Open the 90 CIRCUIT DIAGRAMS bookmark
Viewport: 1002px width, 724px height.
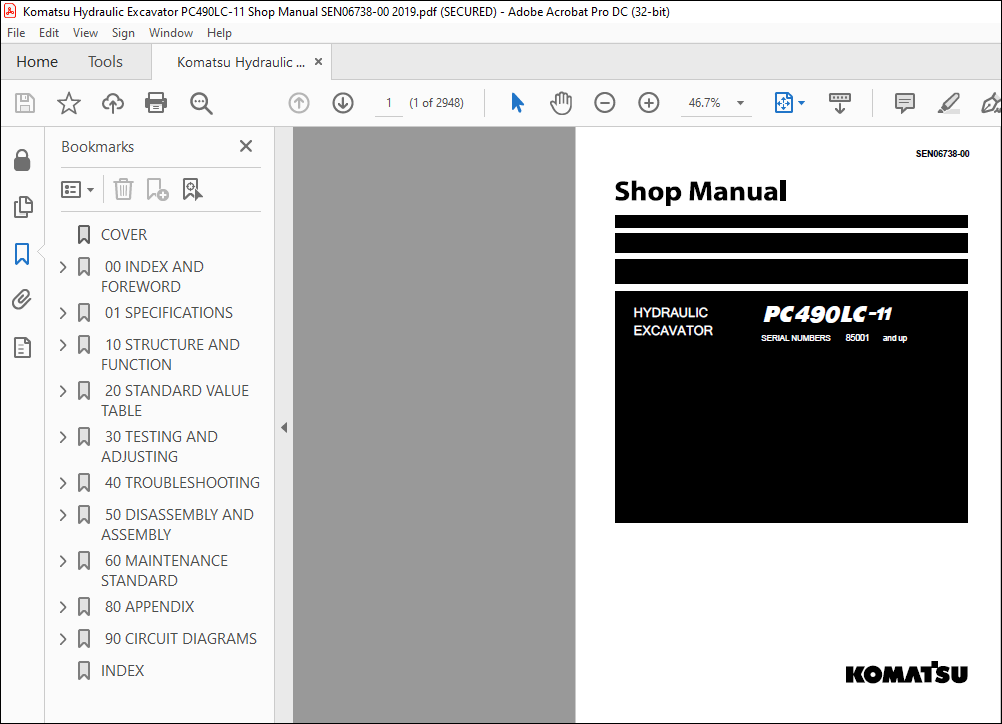[x=181, y=638]
